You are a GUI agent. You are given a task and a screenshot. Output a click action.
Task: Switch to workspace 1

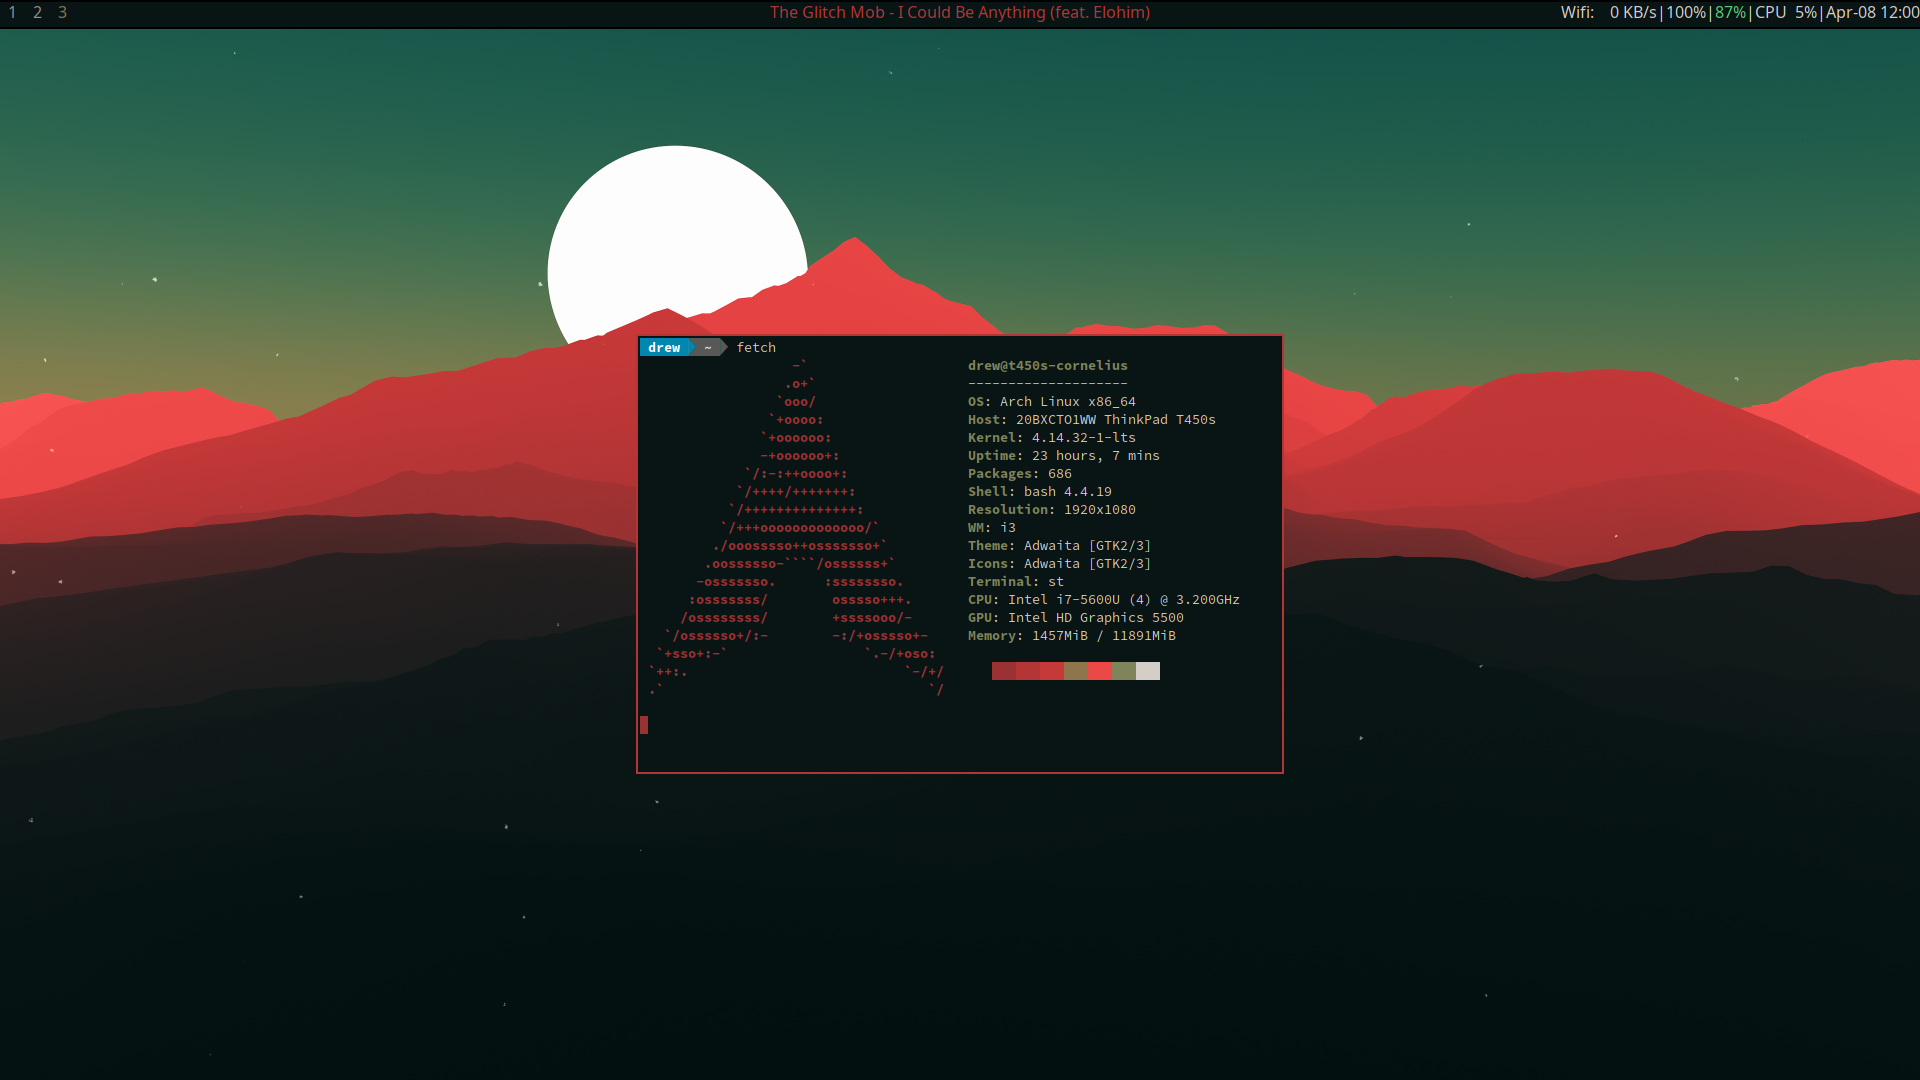pos(12,13)
